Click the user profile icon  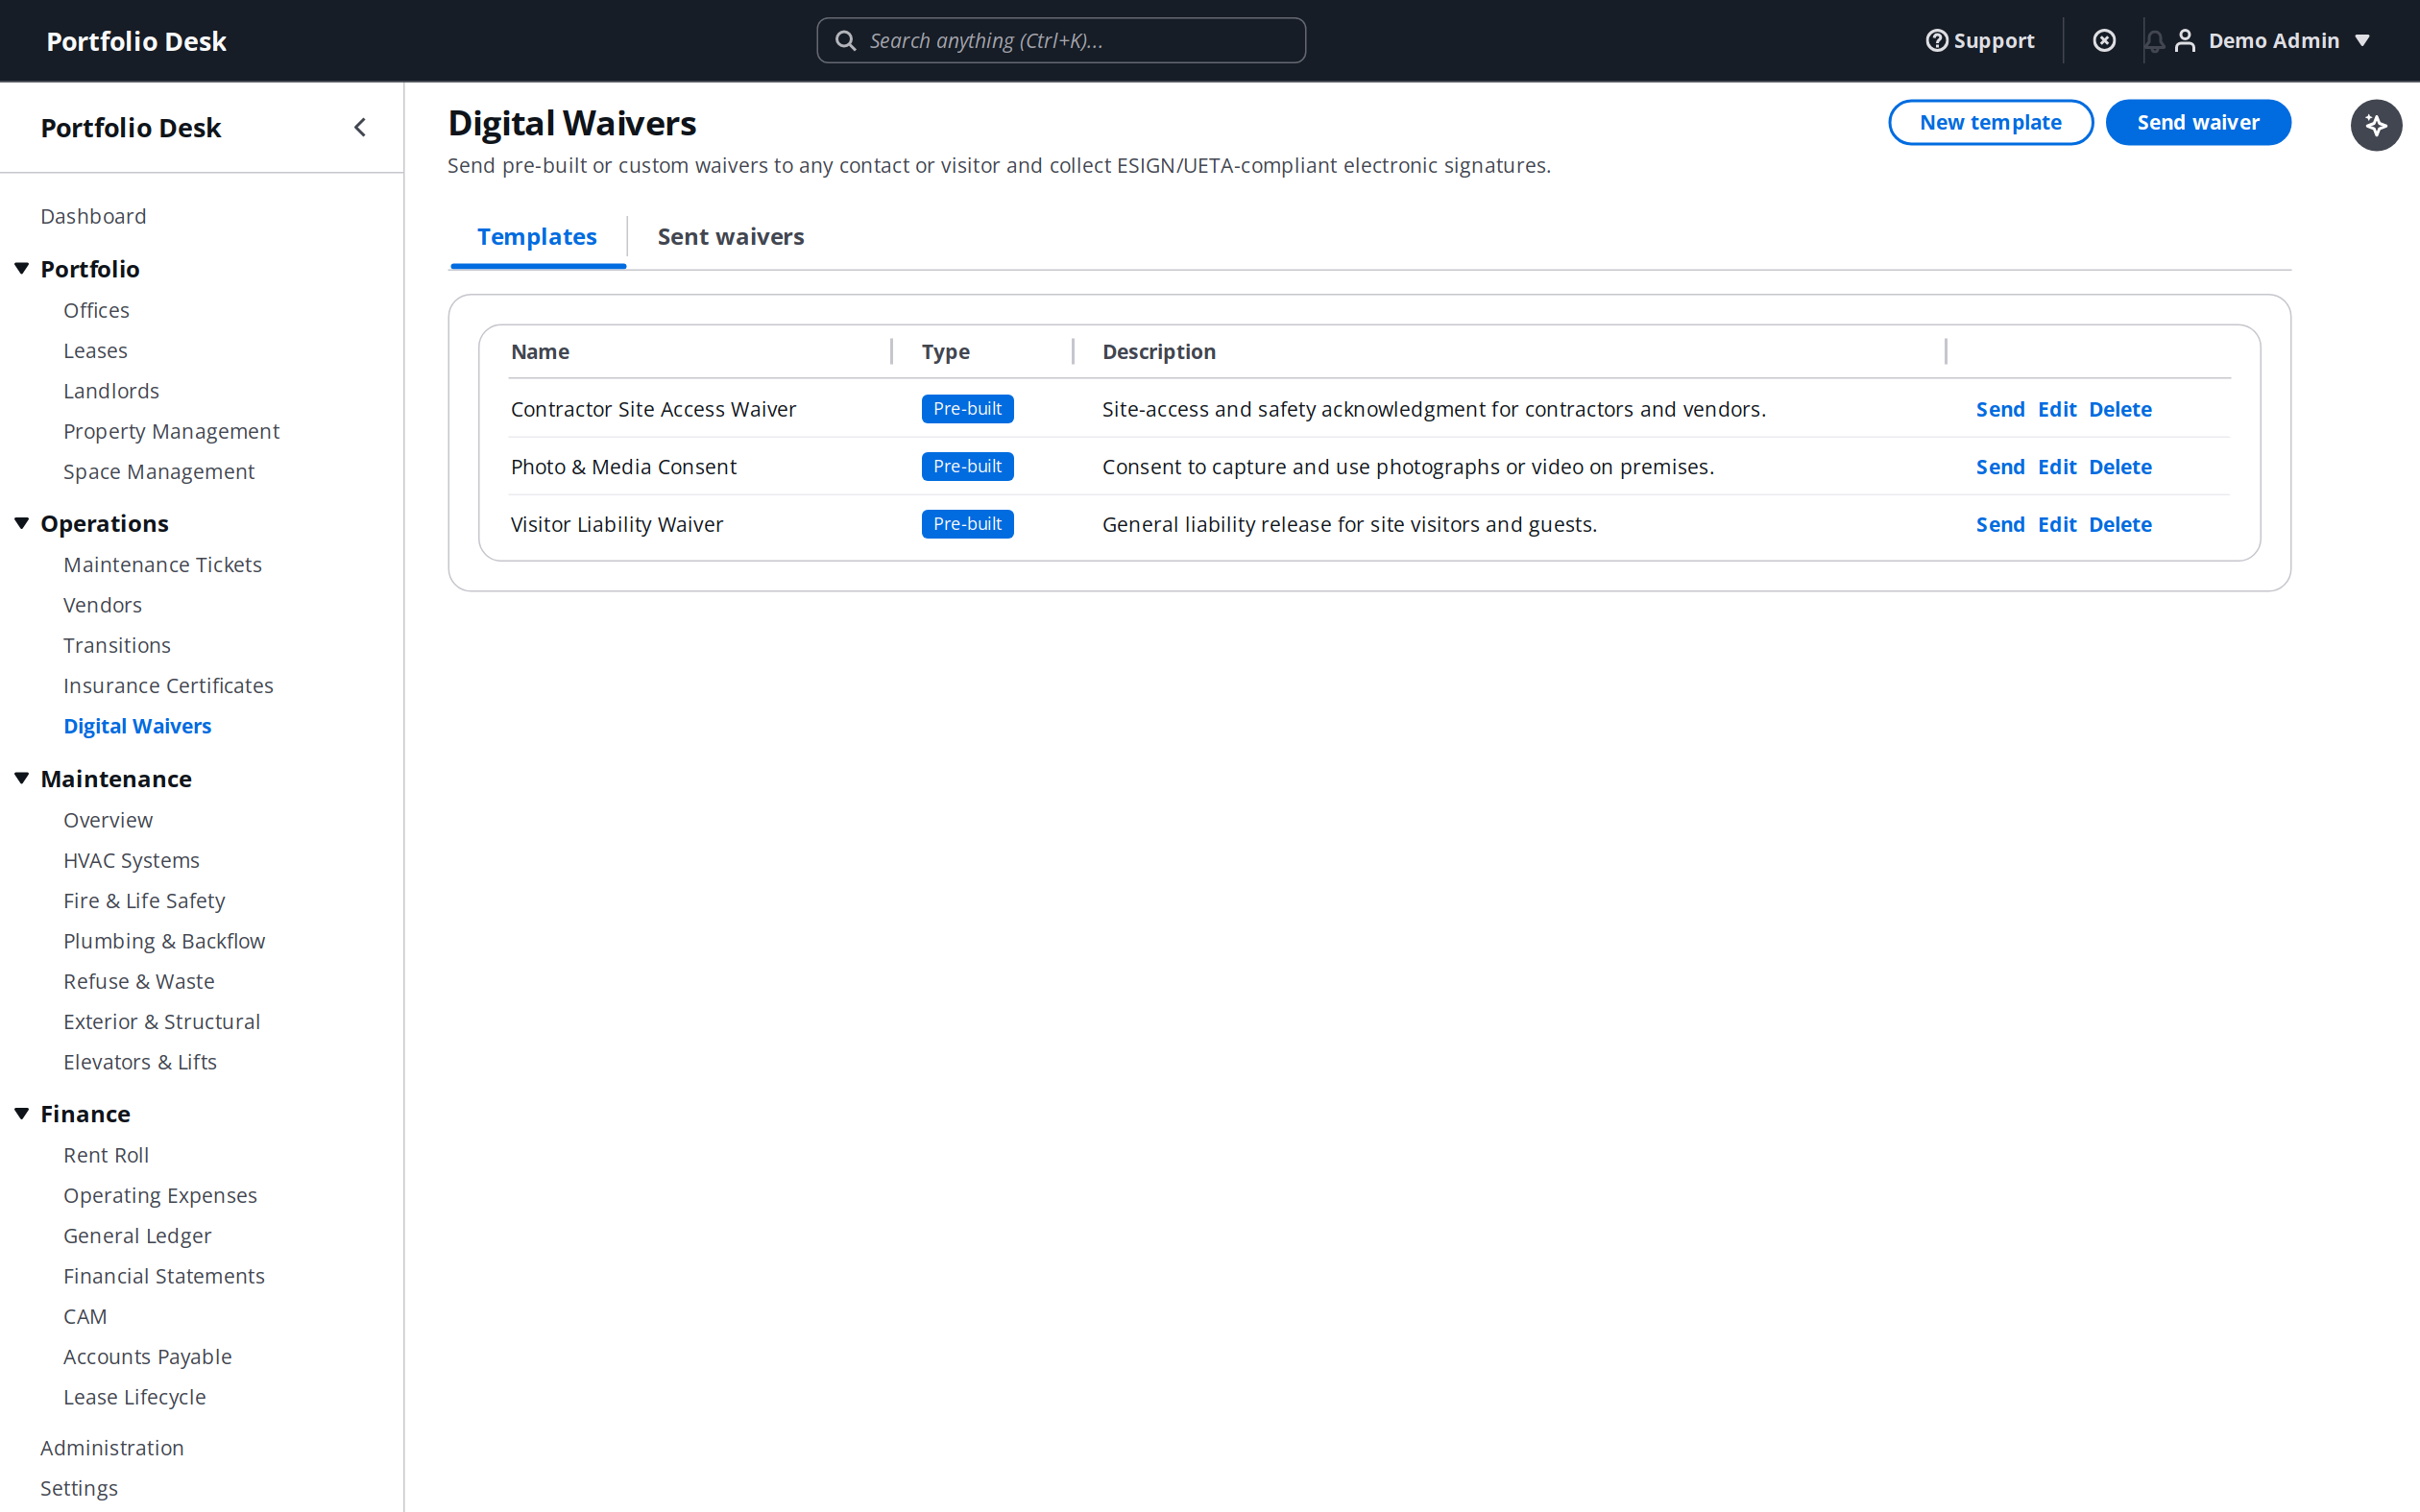point(2185,40)
